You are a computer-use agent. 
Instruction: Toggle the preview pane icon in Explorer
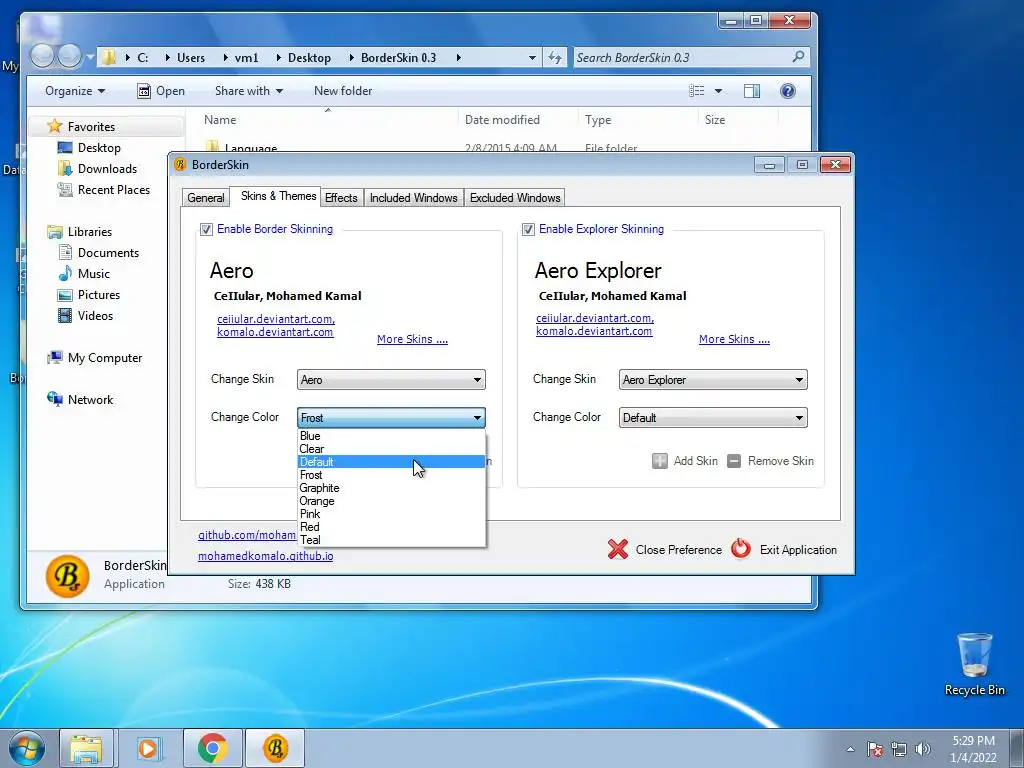(752, 91)
